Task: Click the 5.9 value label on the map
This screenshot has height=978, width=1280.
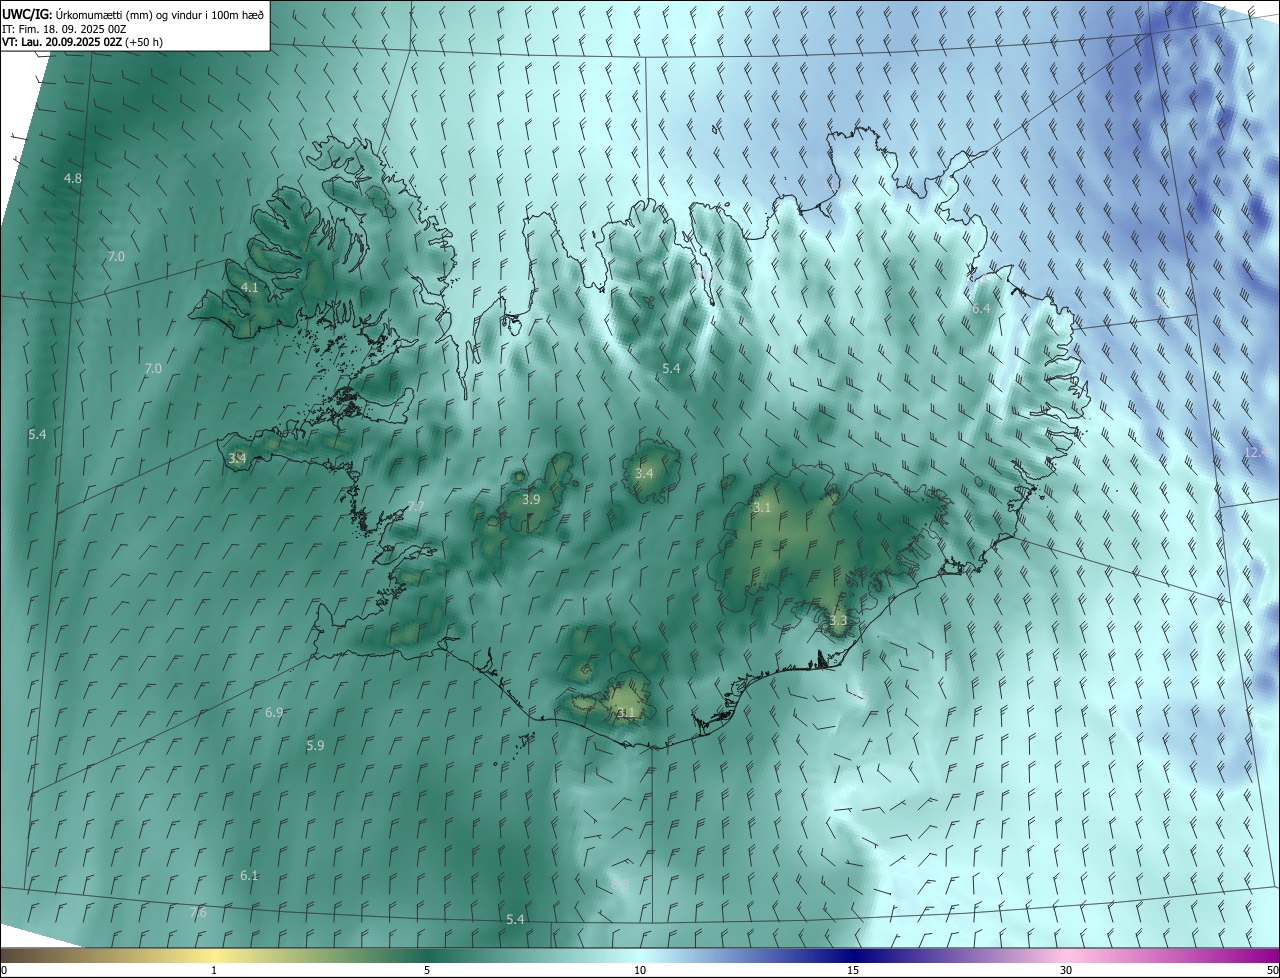Action: tap(315, 746)
